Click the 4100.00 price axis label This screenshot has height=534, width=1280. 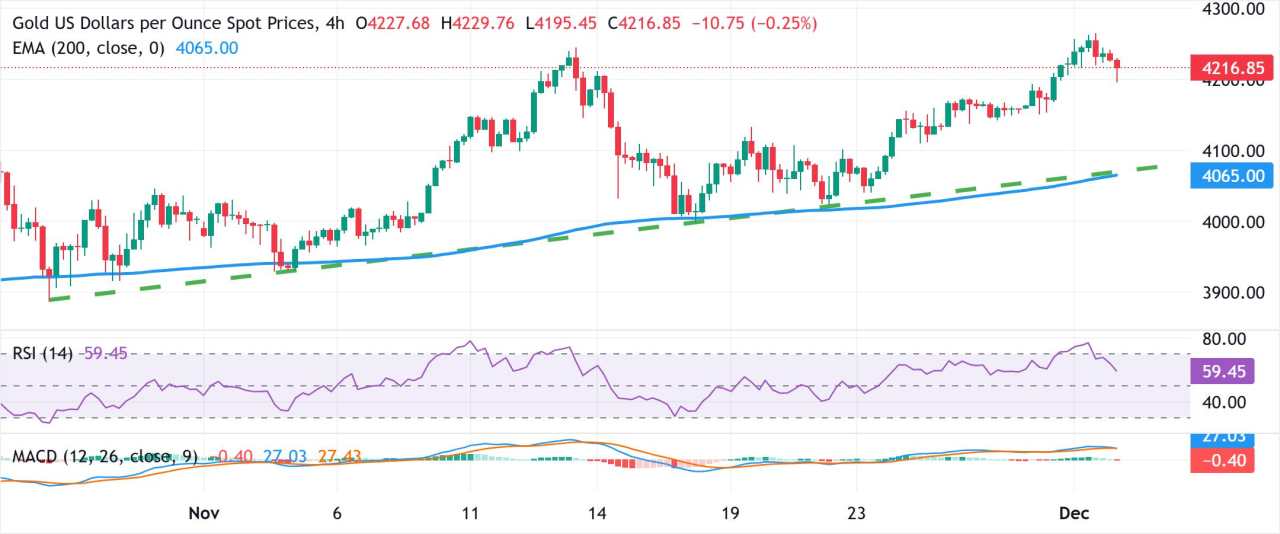click(x=1230, y=151)
